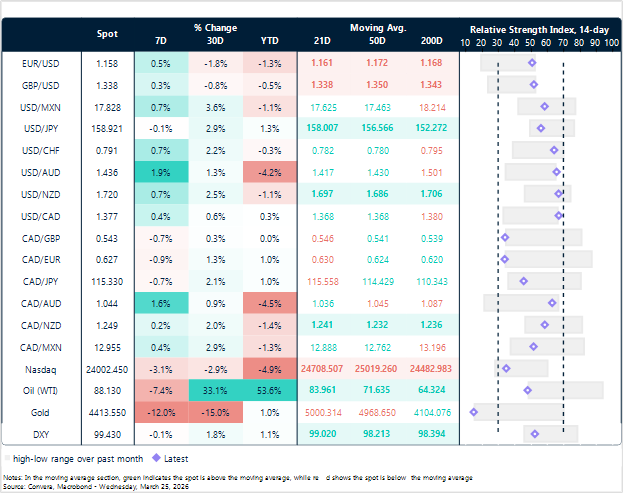Click the USD/JPY row label

pos(41,129)
